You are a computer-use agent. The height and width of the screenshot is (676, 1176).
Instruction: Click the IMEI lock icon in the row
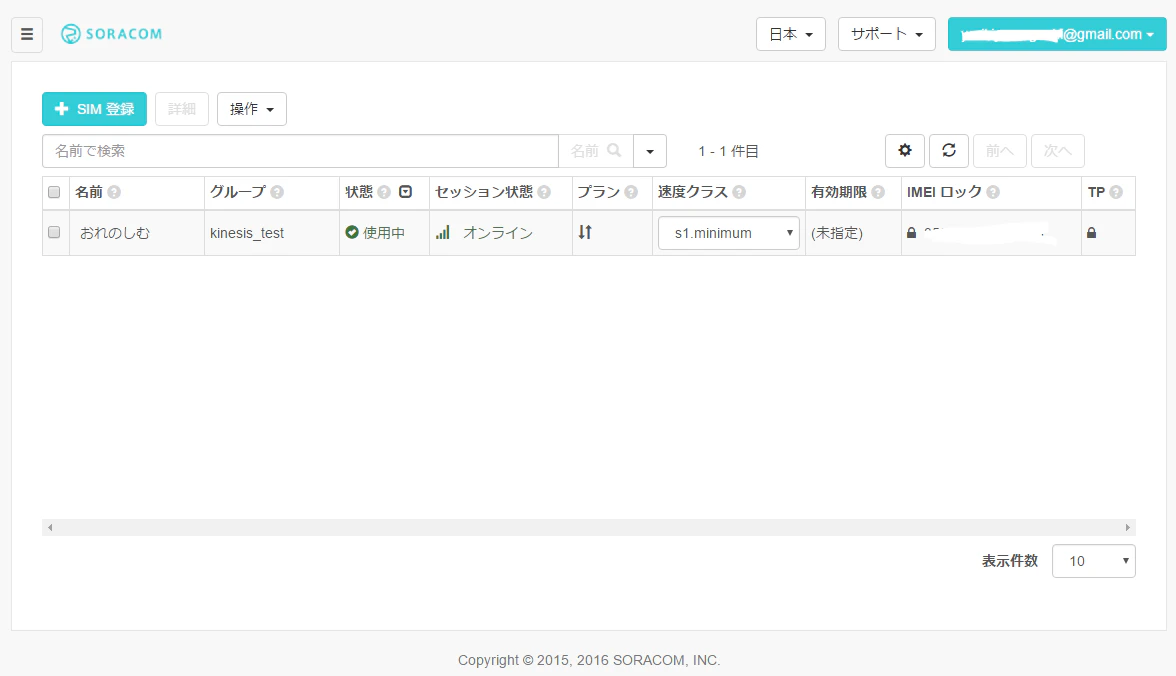click(911, 233)
